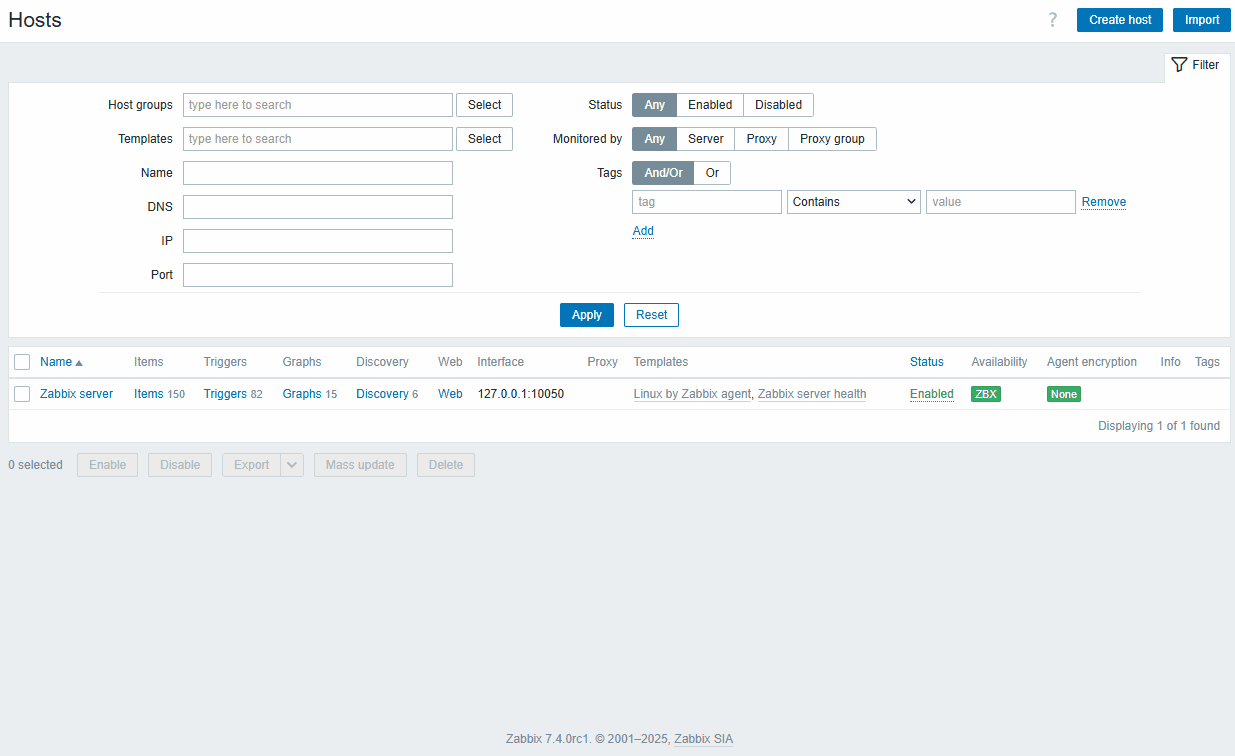Tick the select-all hosts checkbox

[x=22, y=362]
